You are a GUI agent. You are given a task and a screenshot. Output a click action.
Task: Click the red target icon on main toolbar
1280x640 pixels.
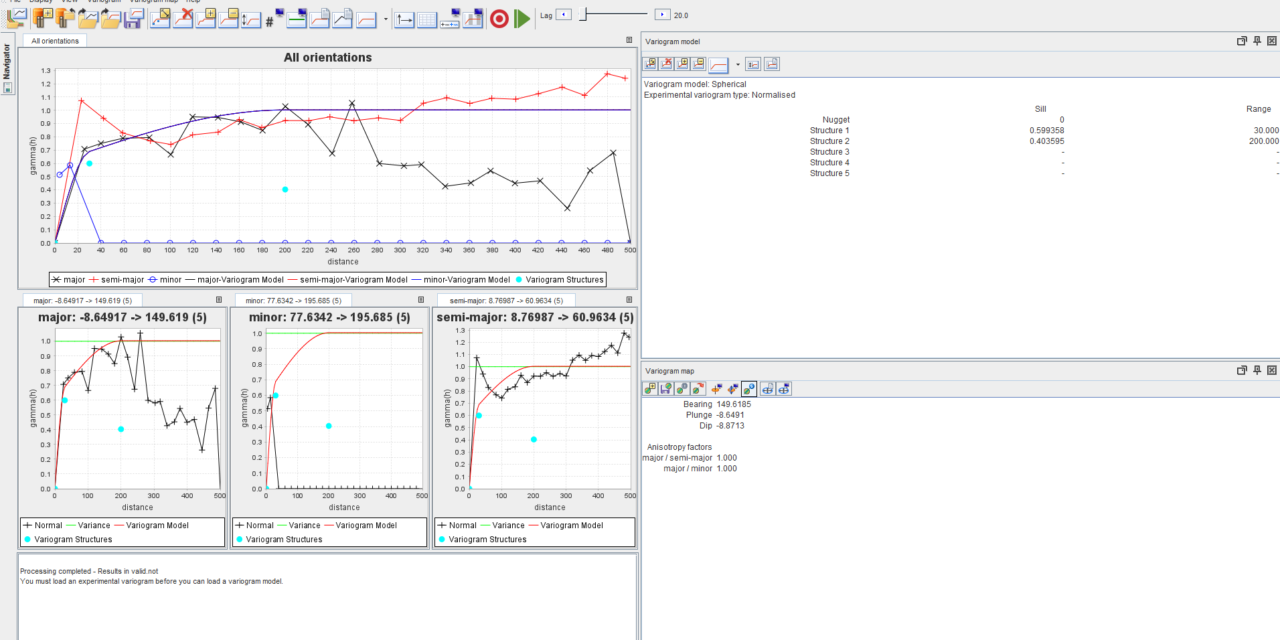pos(498,18)
